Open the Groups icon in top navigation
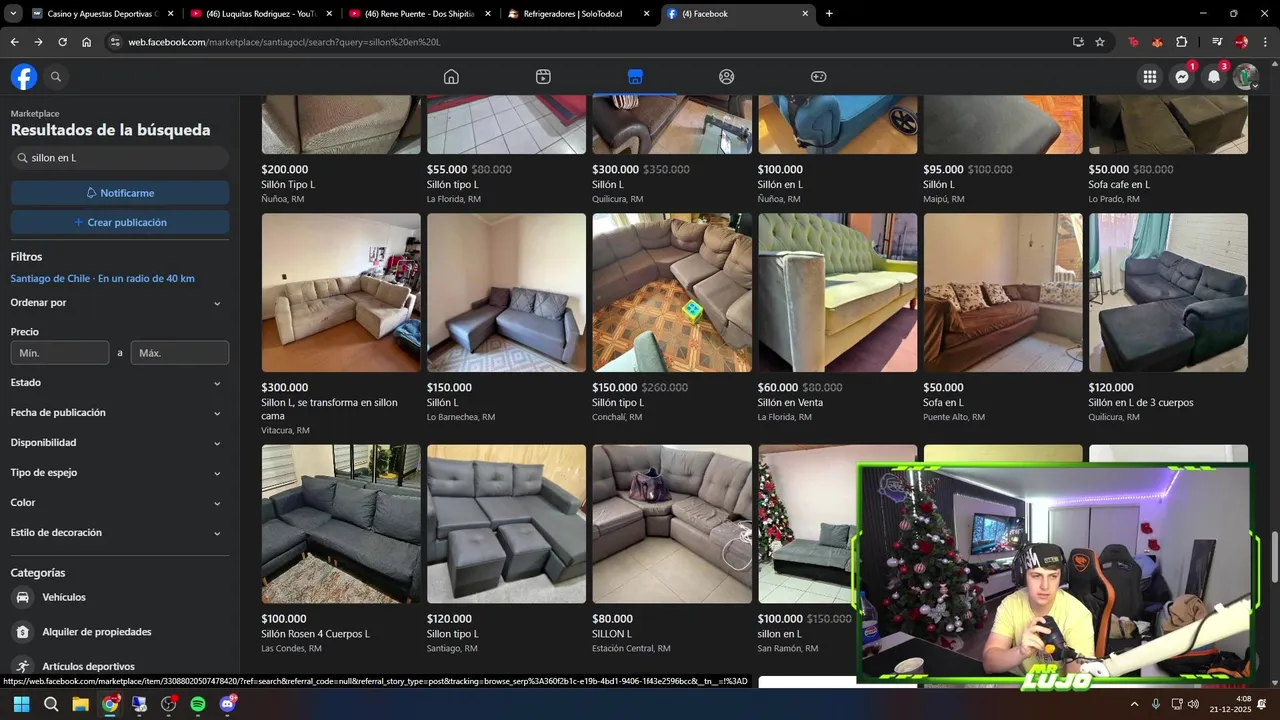1280x720 pixels. click(x=727, y=77)
